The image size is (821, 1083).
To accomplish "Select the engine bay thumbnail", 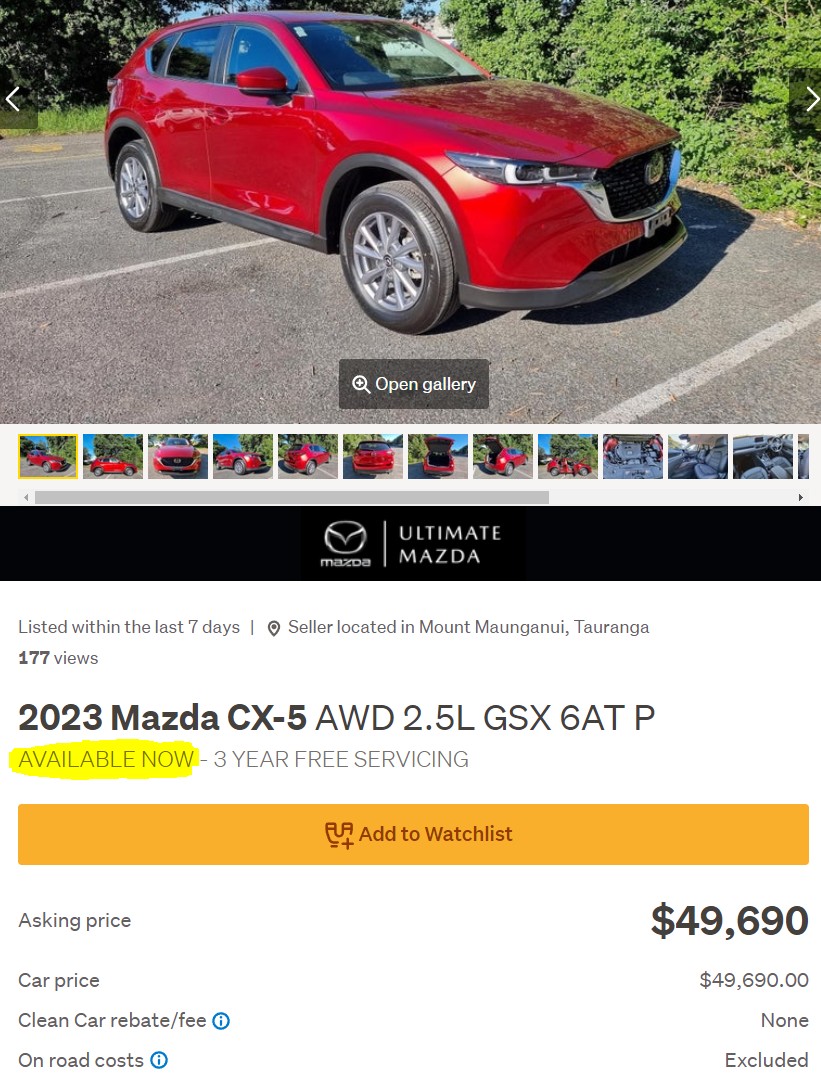I will 632,457.
